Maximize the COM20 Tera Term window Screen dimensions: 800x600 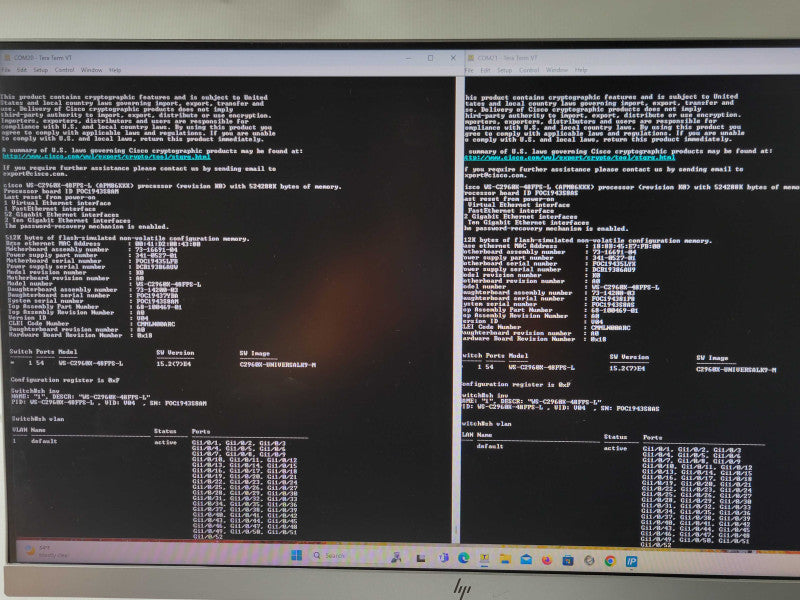tap(431, 58)
